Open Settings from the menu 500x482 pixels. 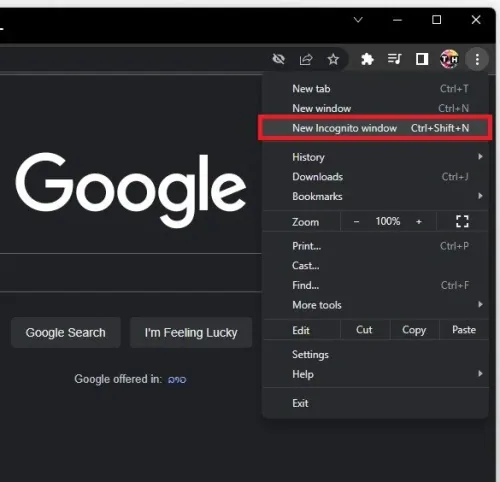375,355
